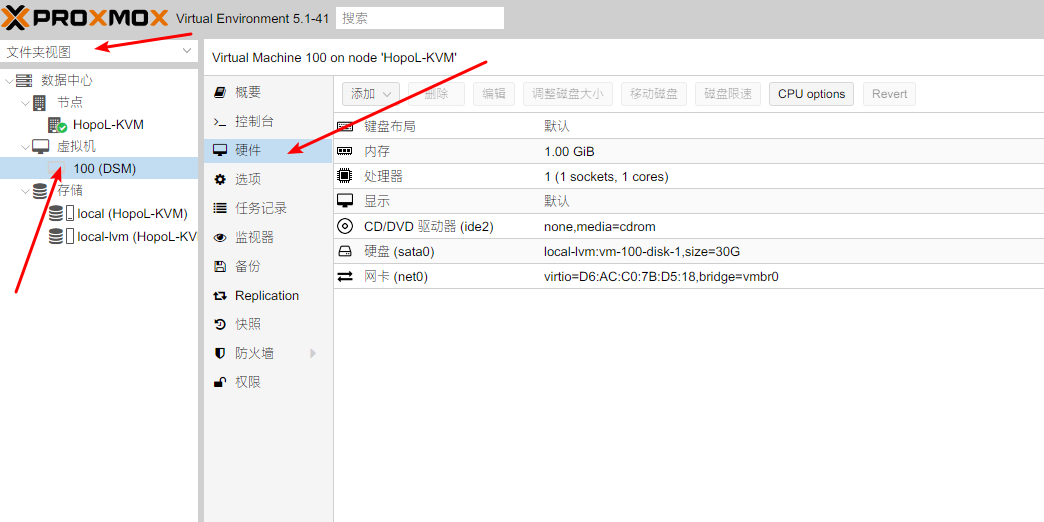Screen dimensions: 1044x522
Task: Click the 任务记录 list icon
Action: (x=220, y=208)
